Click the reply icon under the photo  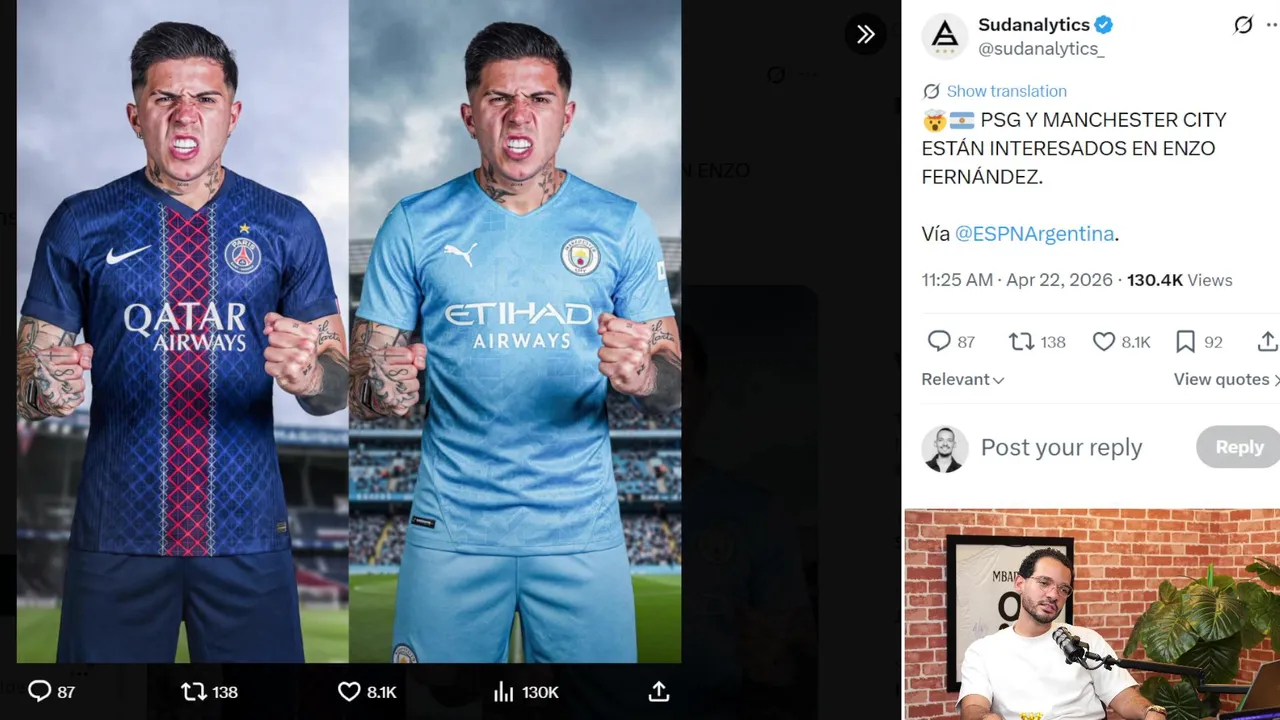40,691
